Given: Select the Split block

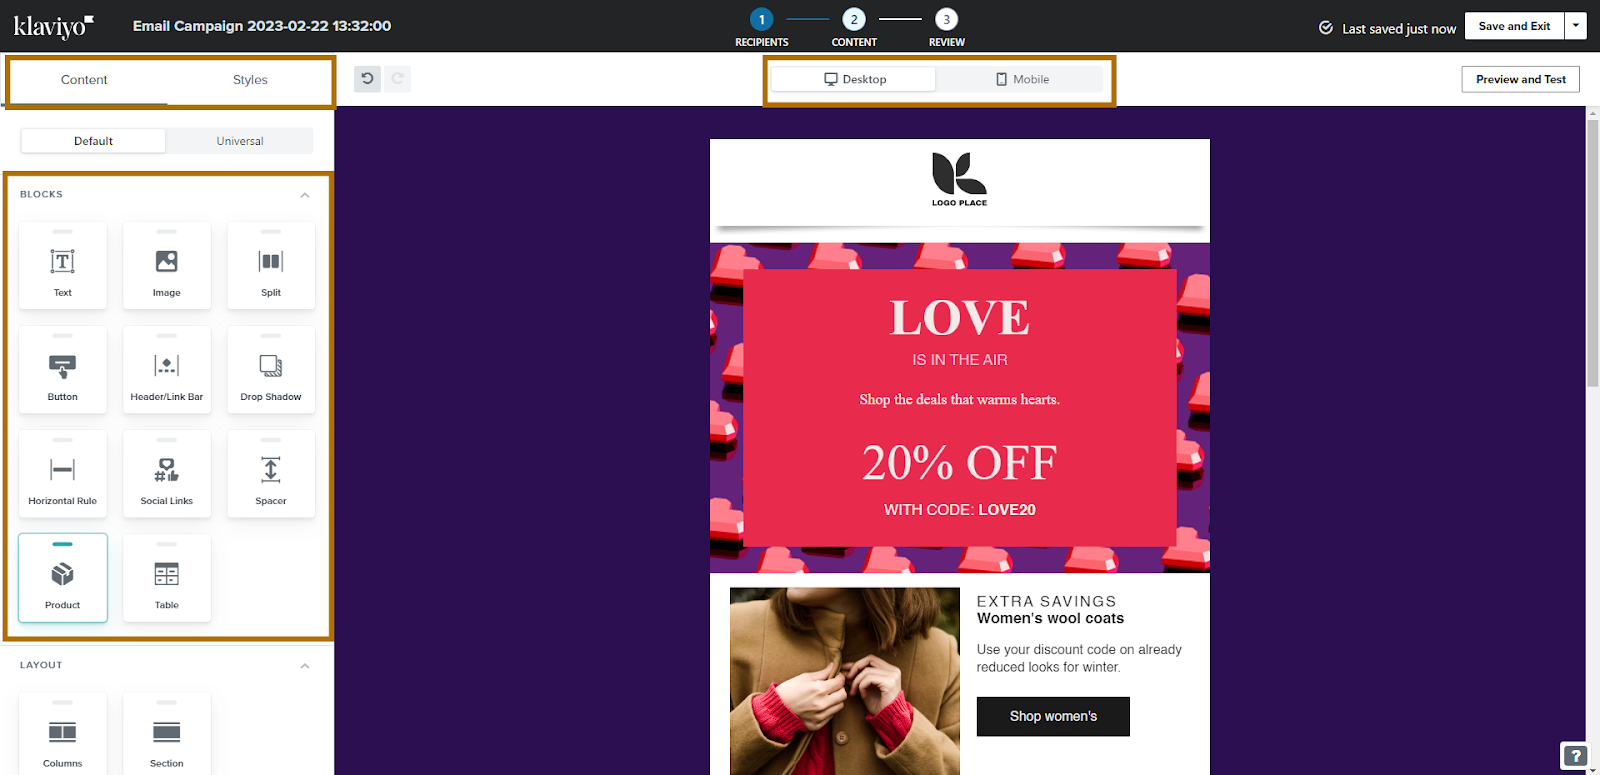Looking at the screenshot, I should 271,266.
